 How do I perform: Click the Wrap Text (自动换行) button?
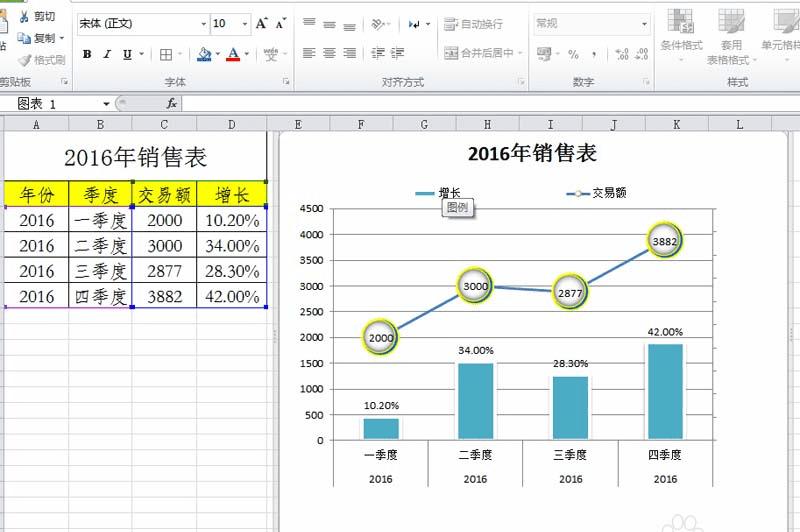click(473, 23)
